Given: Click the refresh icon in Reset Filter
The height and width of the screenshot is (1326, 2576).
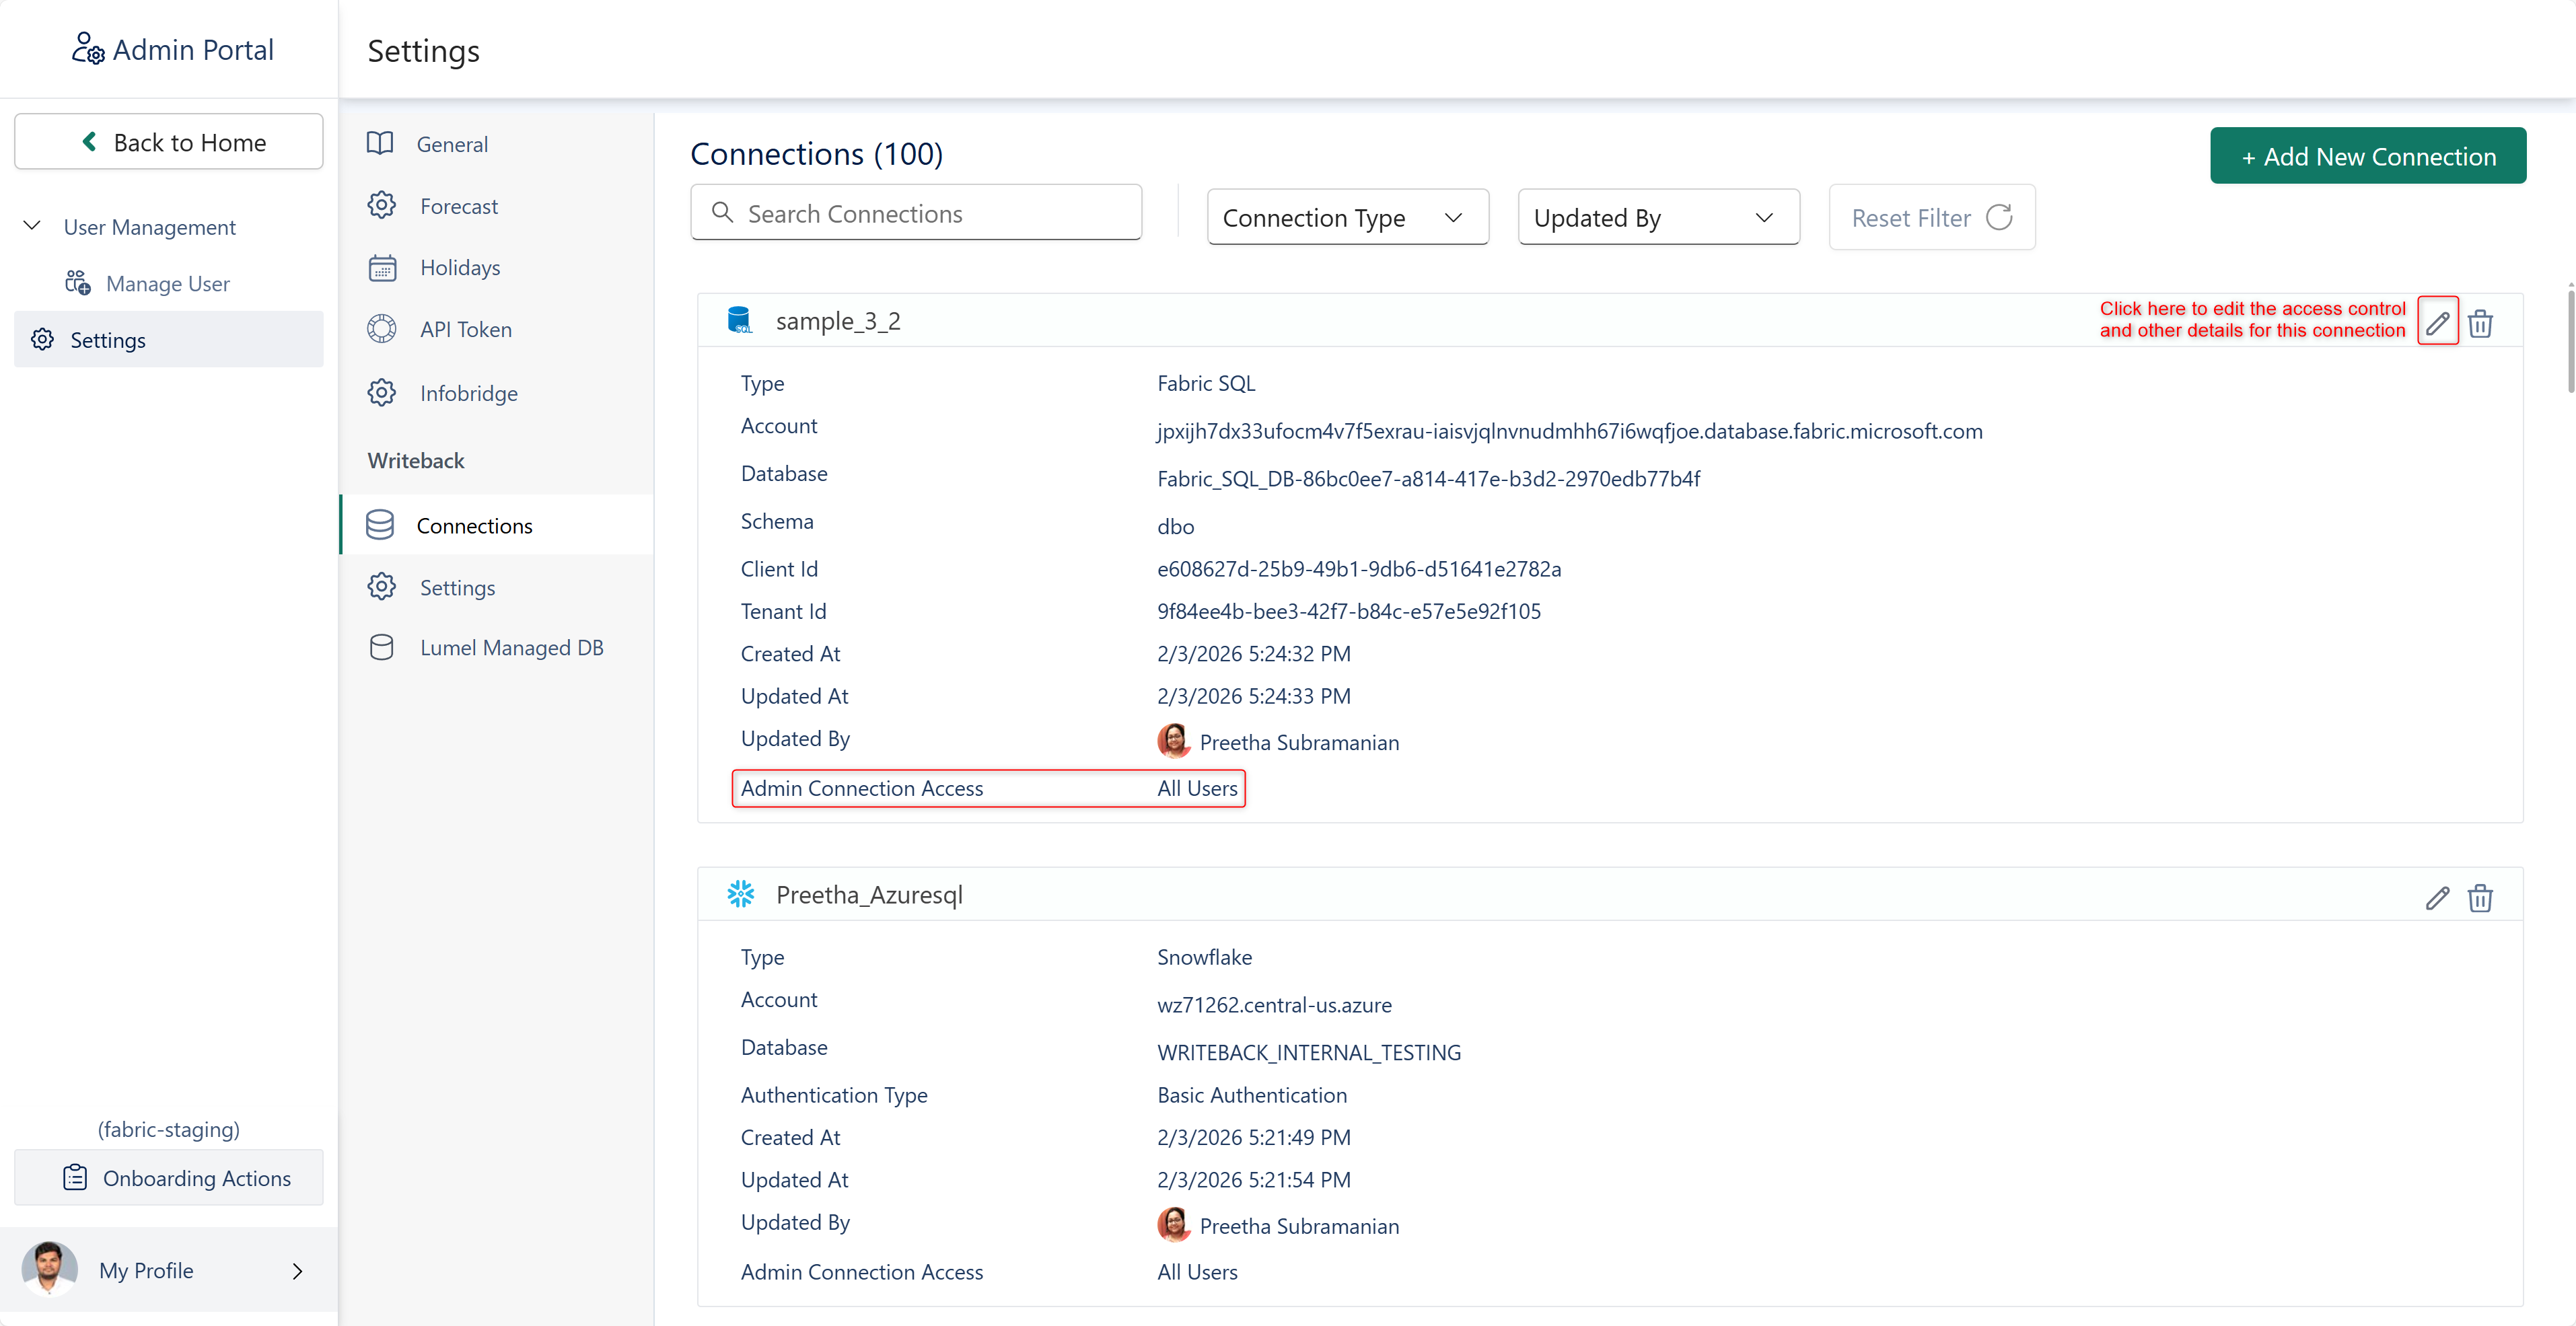Looking at the screenshot, I should (1999, 217).
